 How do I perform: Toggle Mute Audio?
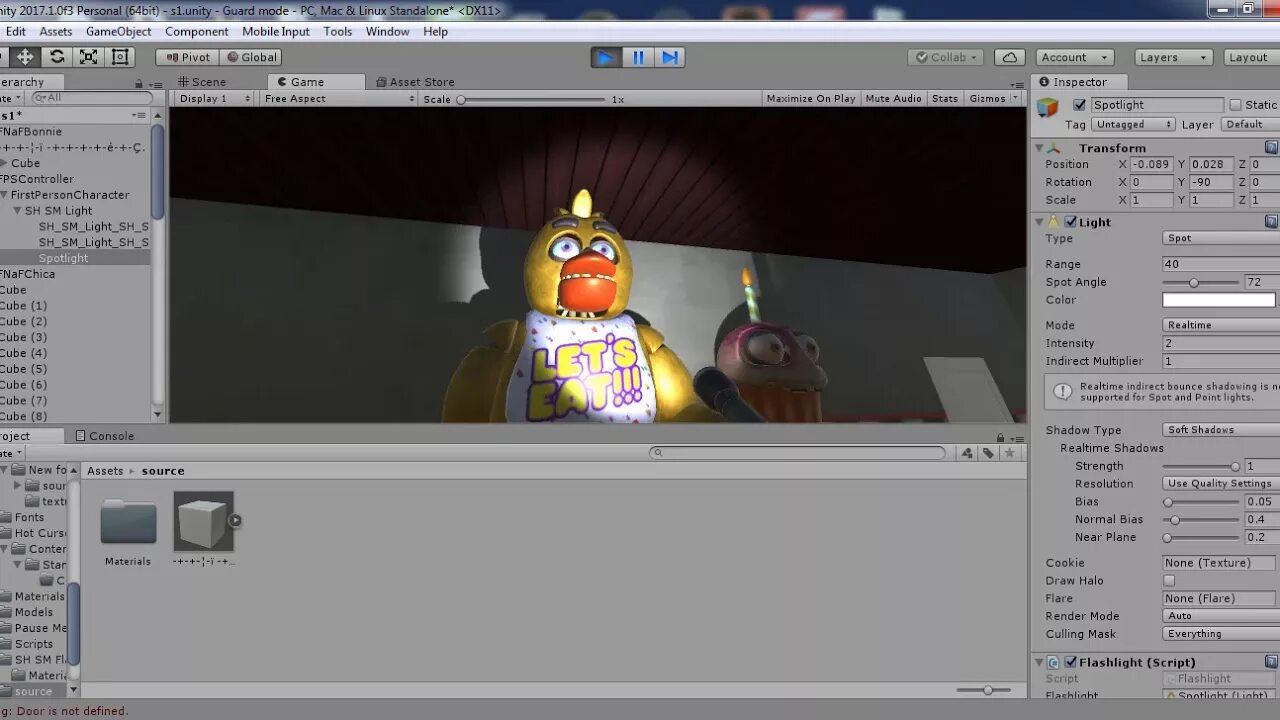pos(893,98)
